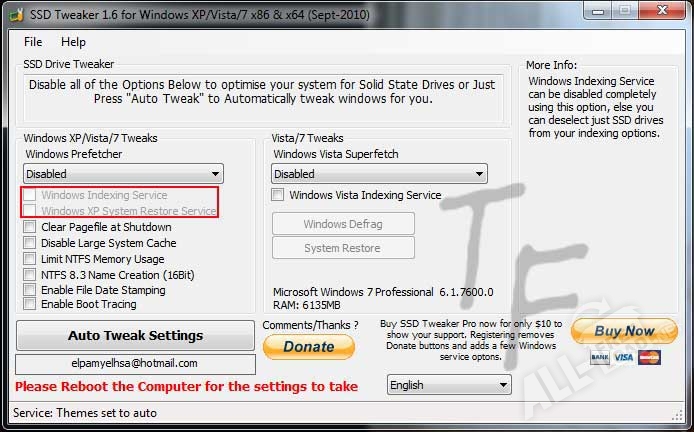
Task: Open the Help menu
Action: pos(73,42)
